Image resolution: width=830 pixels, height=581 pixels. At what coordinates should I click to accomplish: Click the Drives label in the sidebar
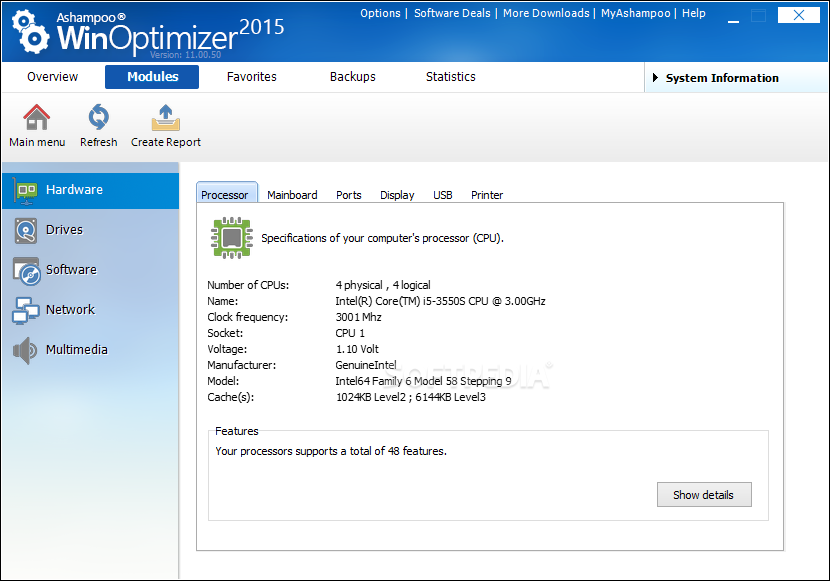(65, 230)
